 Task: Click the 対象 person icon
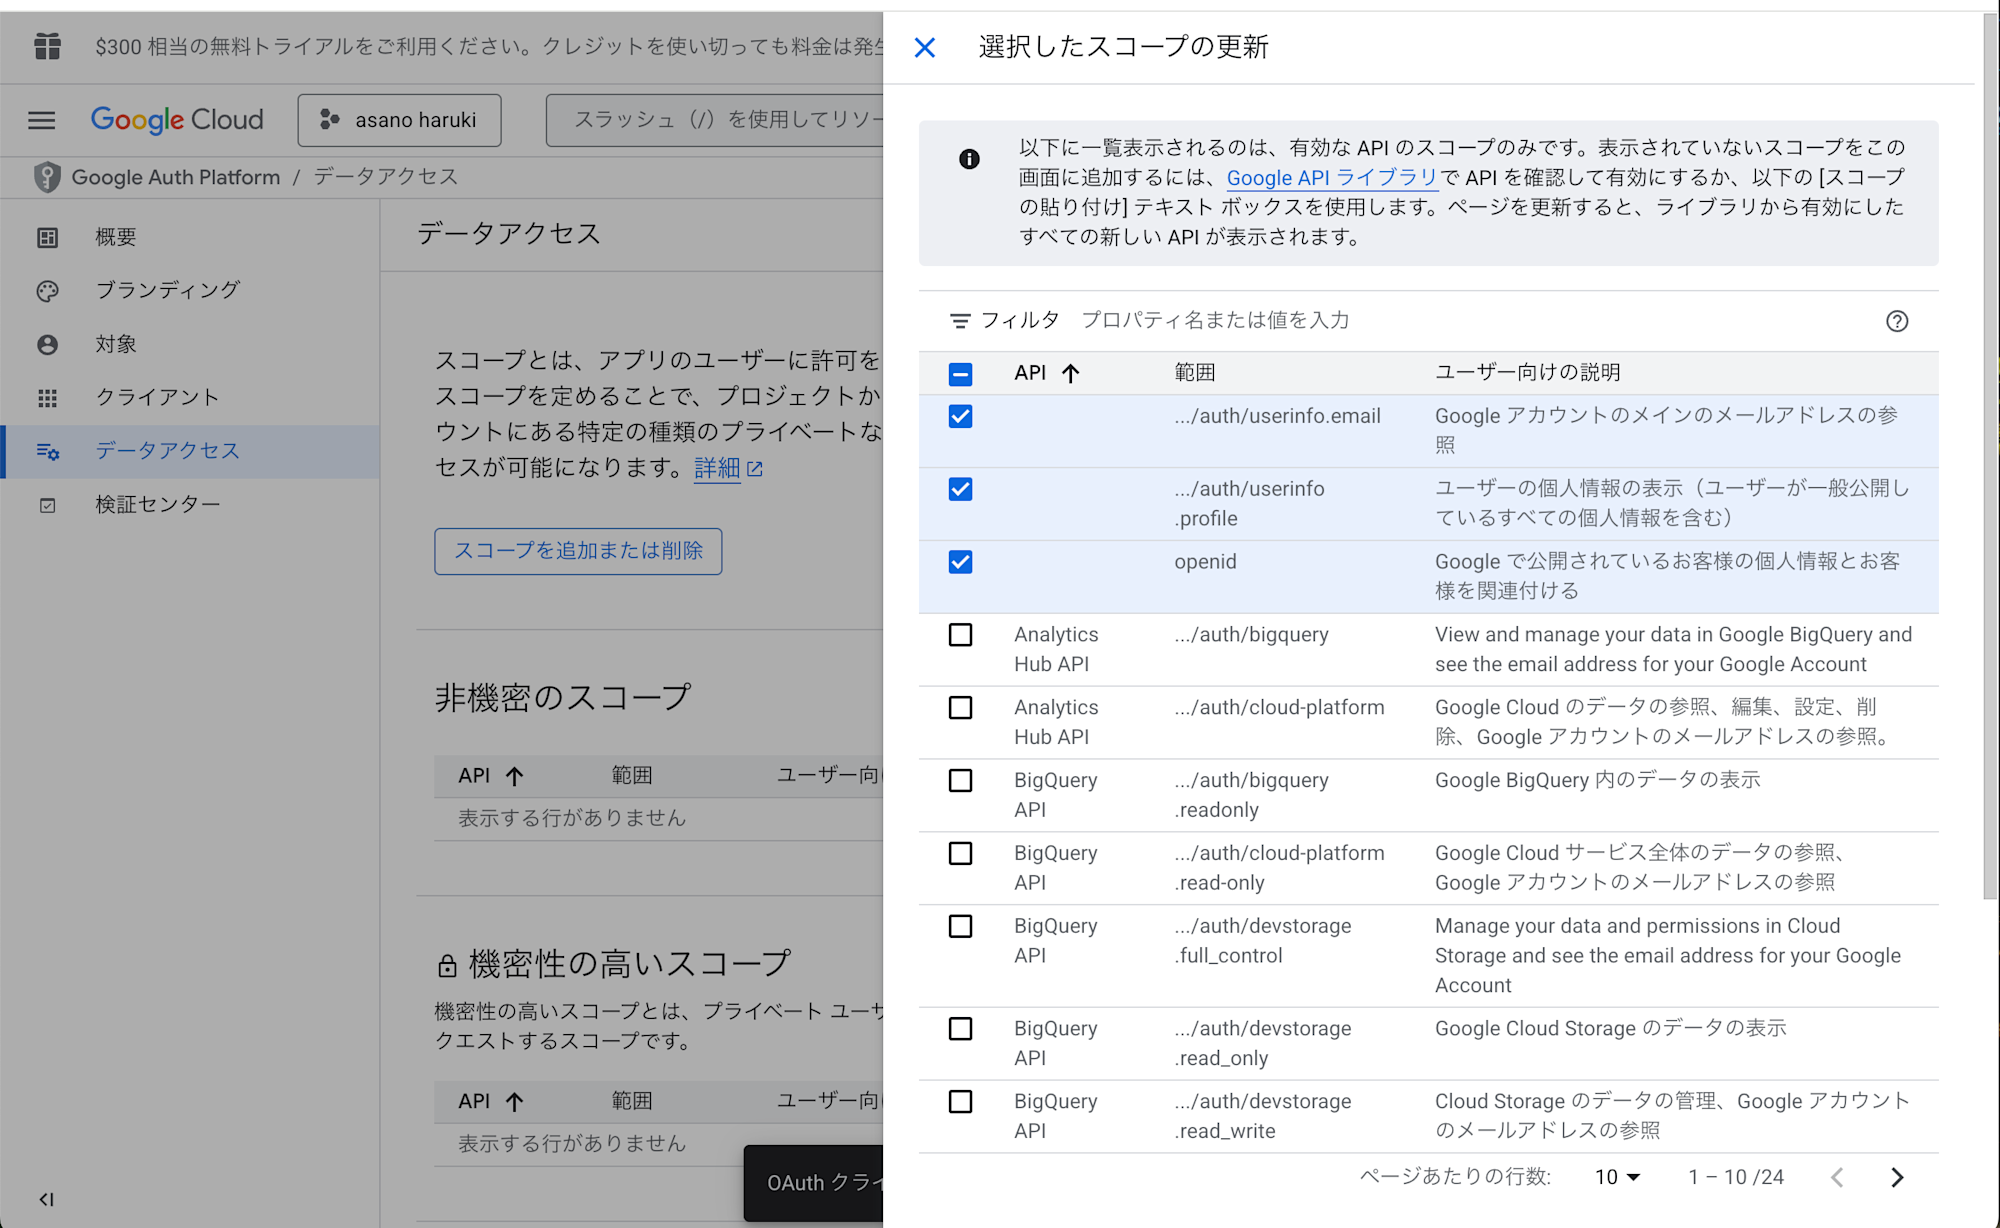click(x=47, y=345)
